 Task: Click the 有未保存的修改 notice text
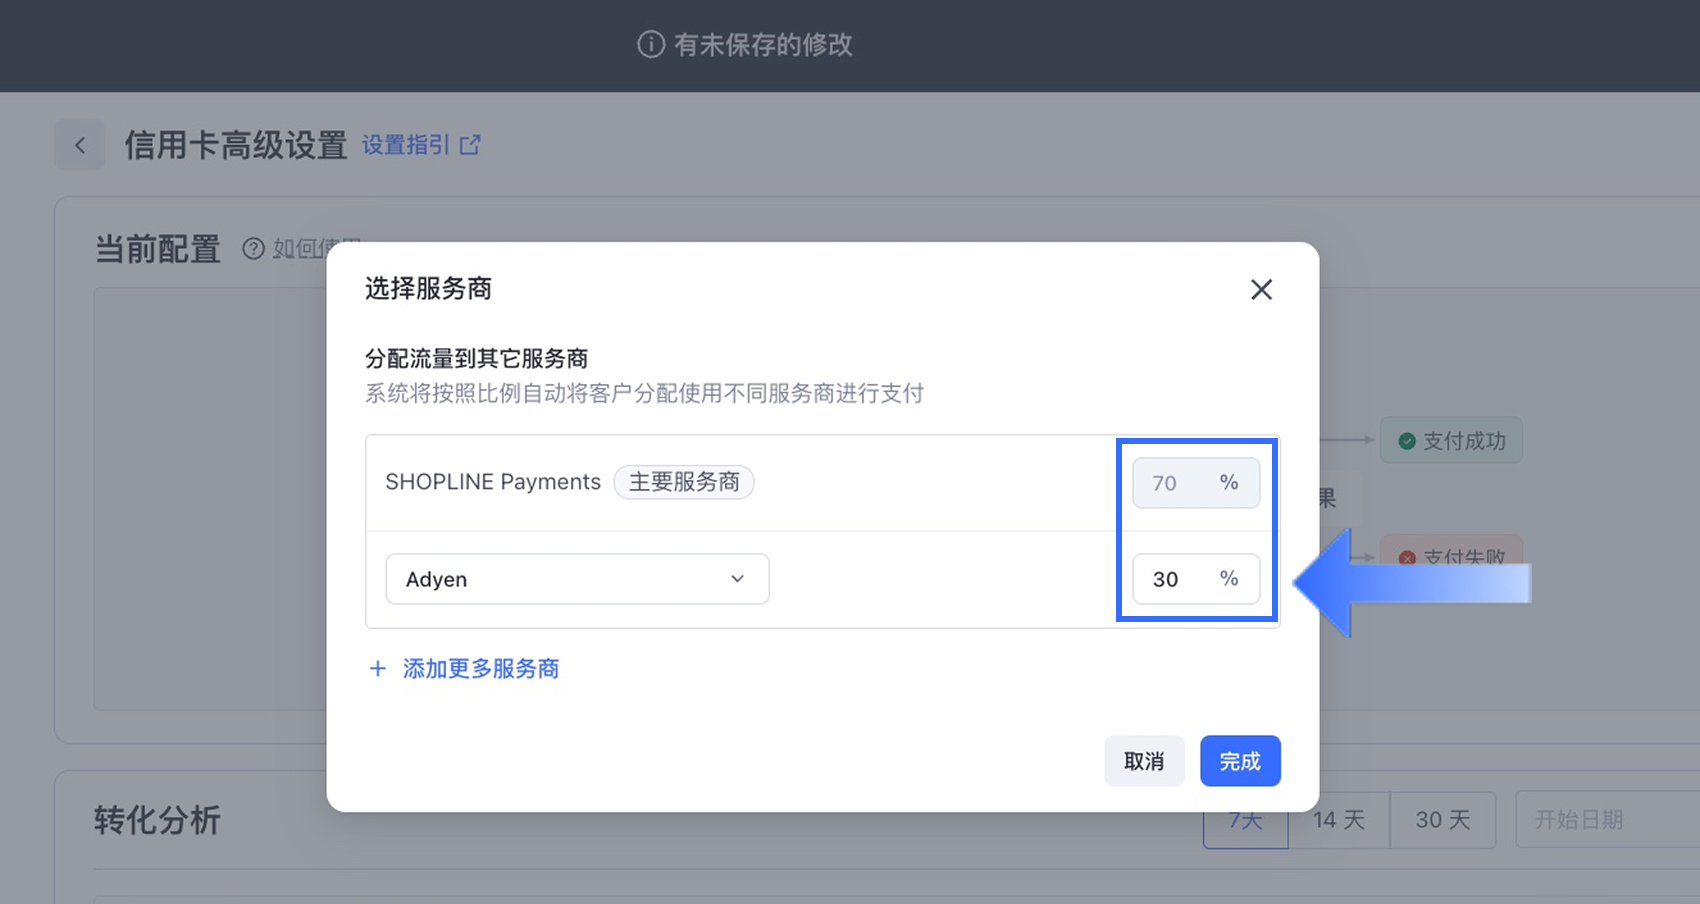pos(763,44)
